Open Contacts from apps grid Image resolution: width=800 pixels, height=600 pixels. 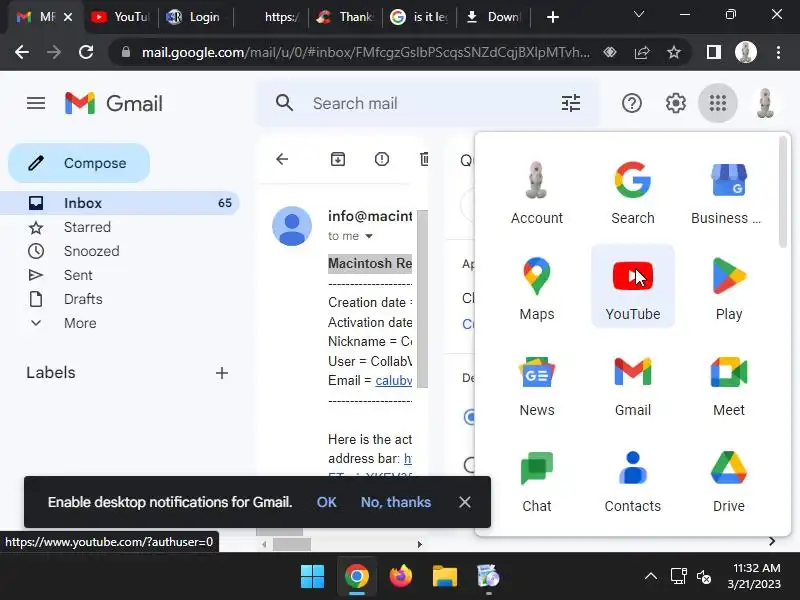click(x=633, y=479)
